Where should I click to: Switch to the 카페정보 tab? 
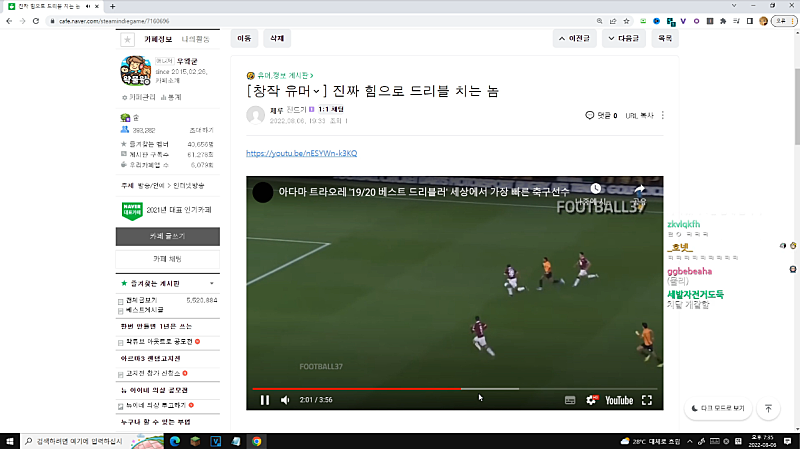tap(158, 39)
